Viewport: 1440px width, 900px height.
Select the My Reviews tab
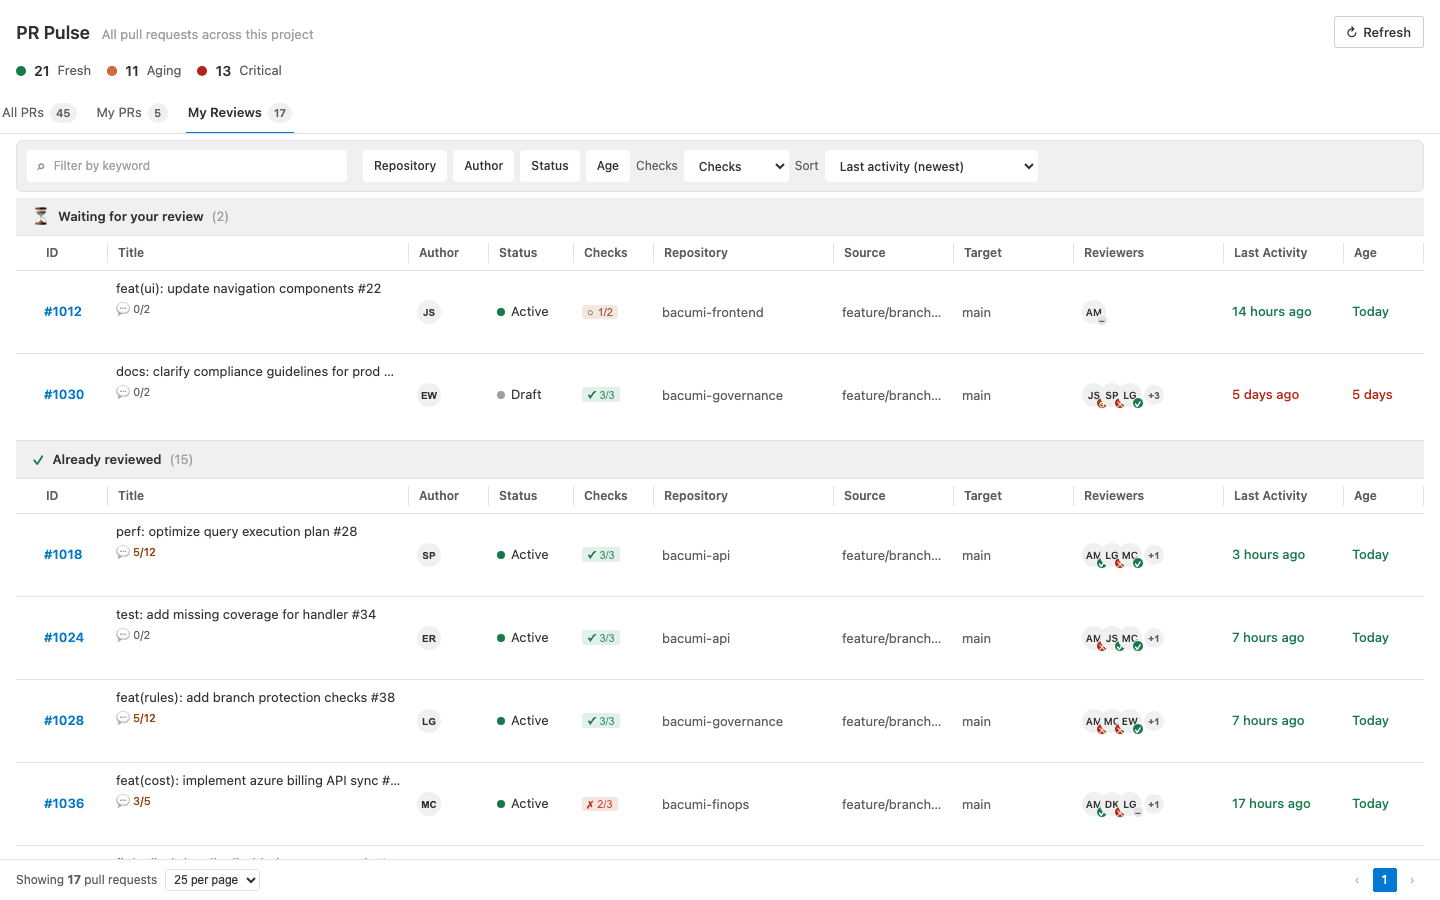pyautogui.click(x=240, y=113)
